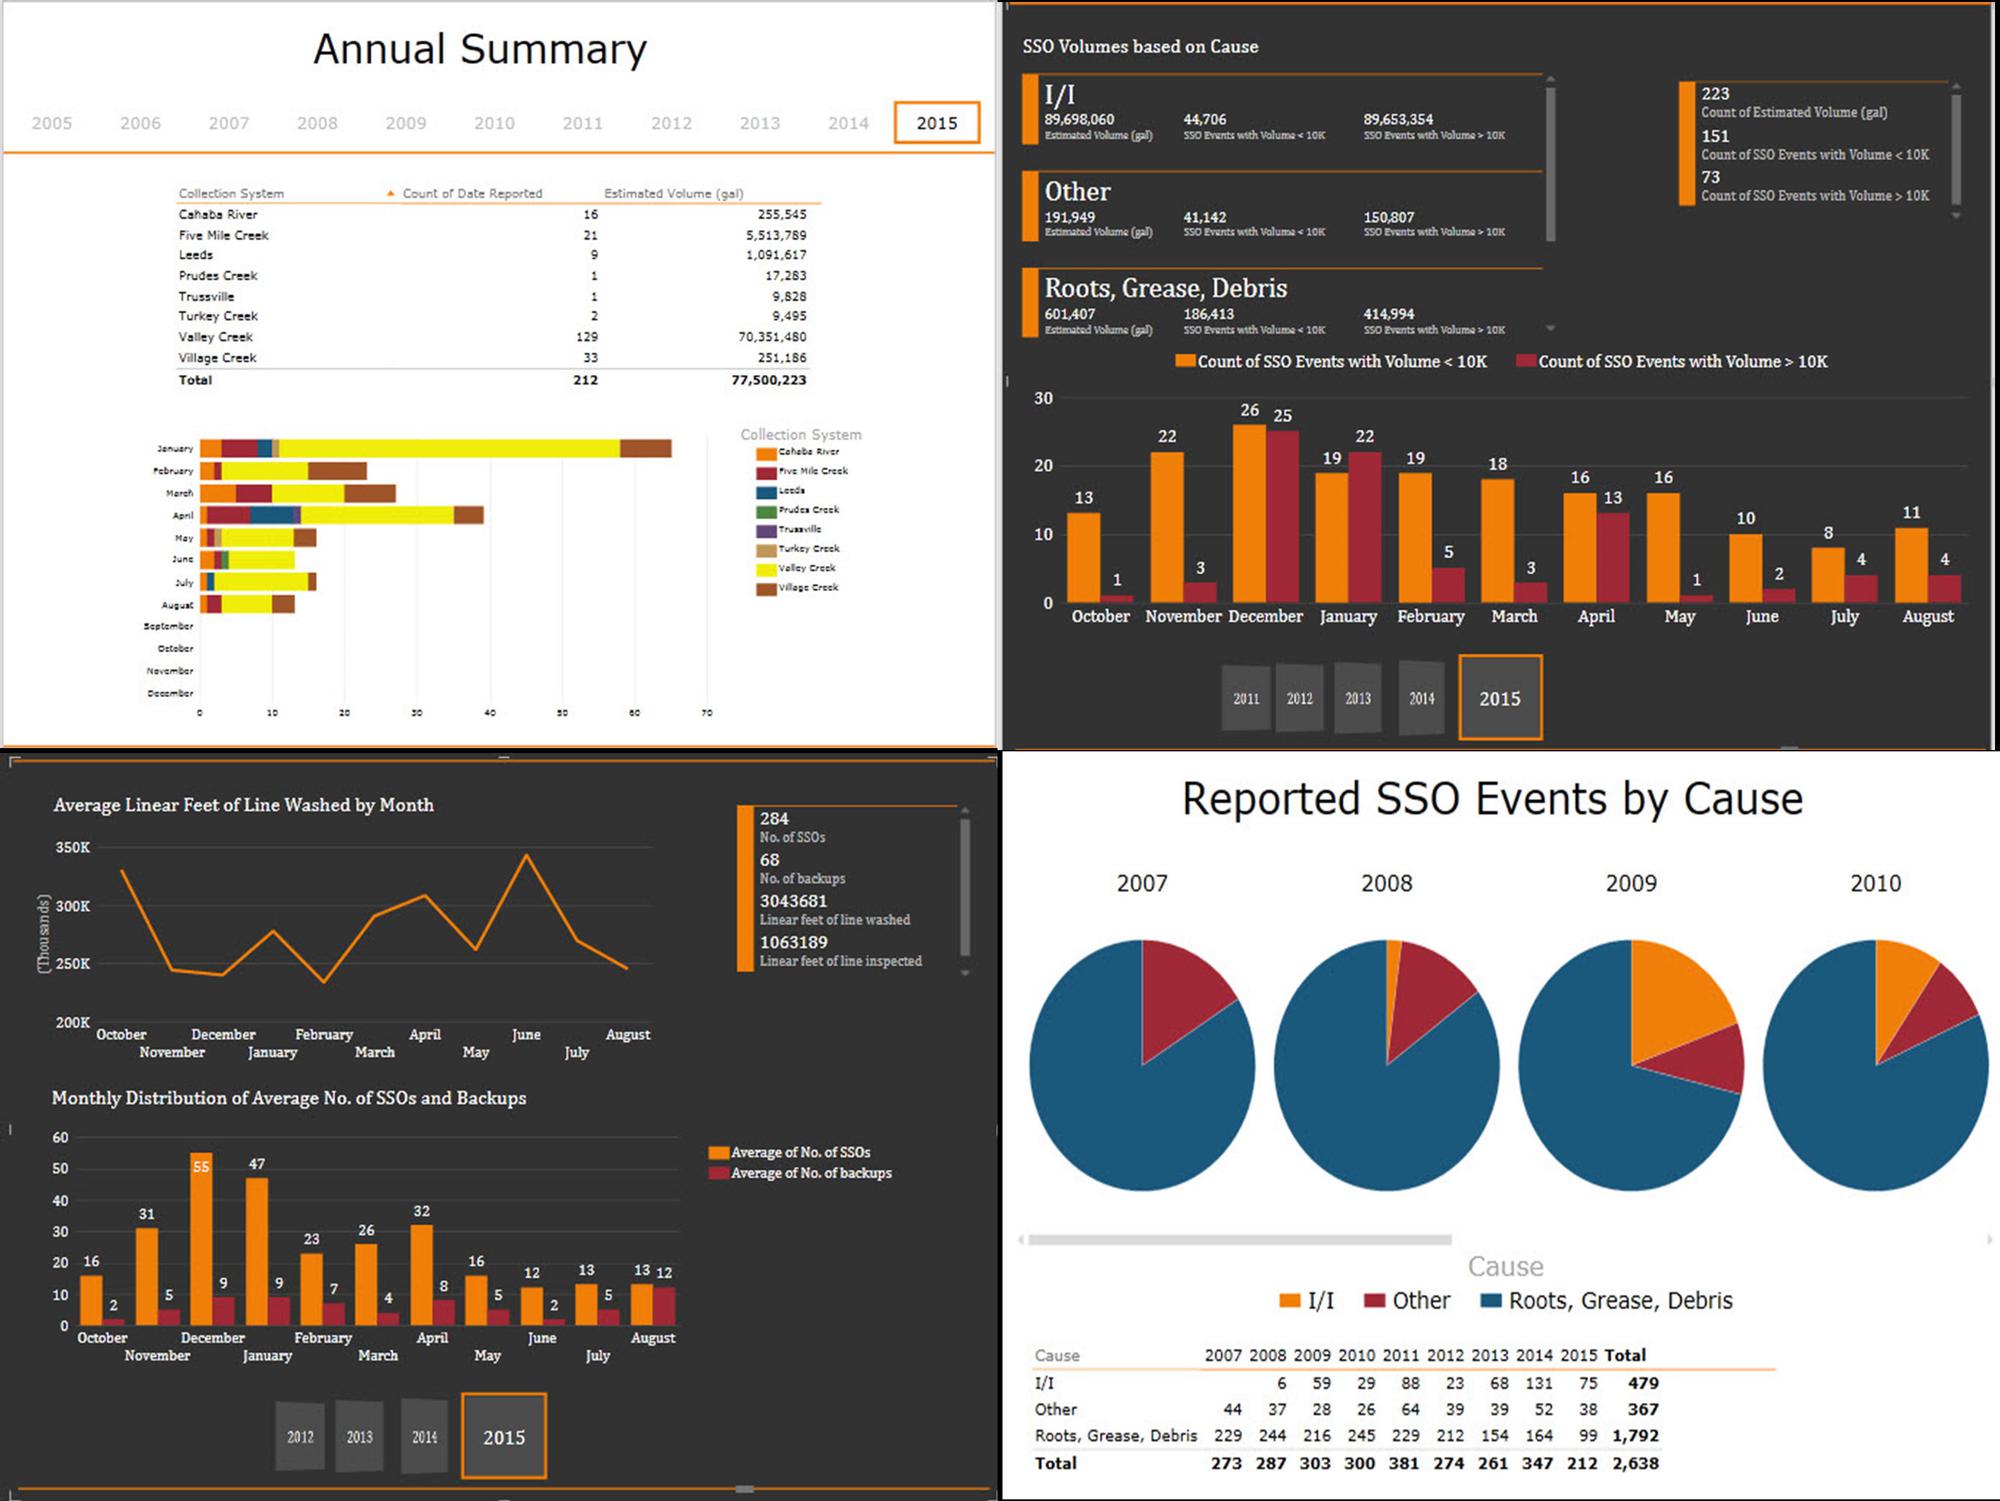Select the 2012 tile below the monthly SSOs chart
The width and height of the screenshot is (2000, 1501).
(300, 1437)
